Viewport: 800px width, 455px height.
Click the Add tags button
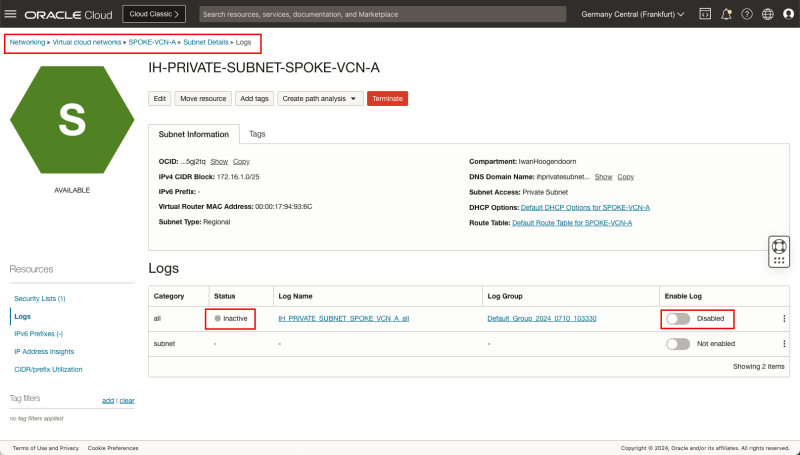click(x=254, y=99)
